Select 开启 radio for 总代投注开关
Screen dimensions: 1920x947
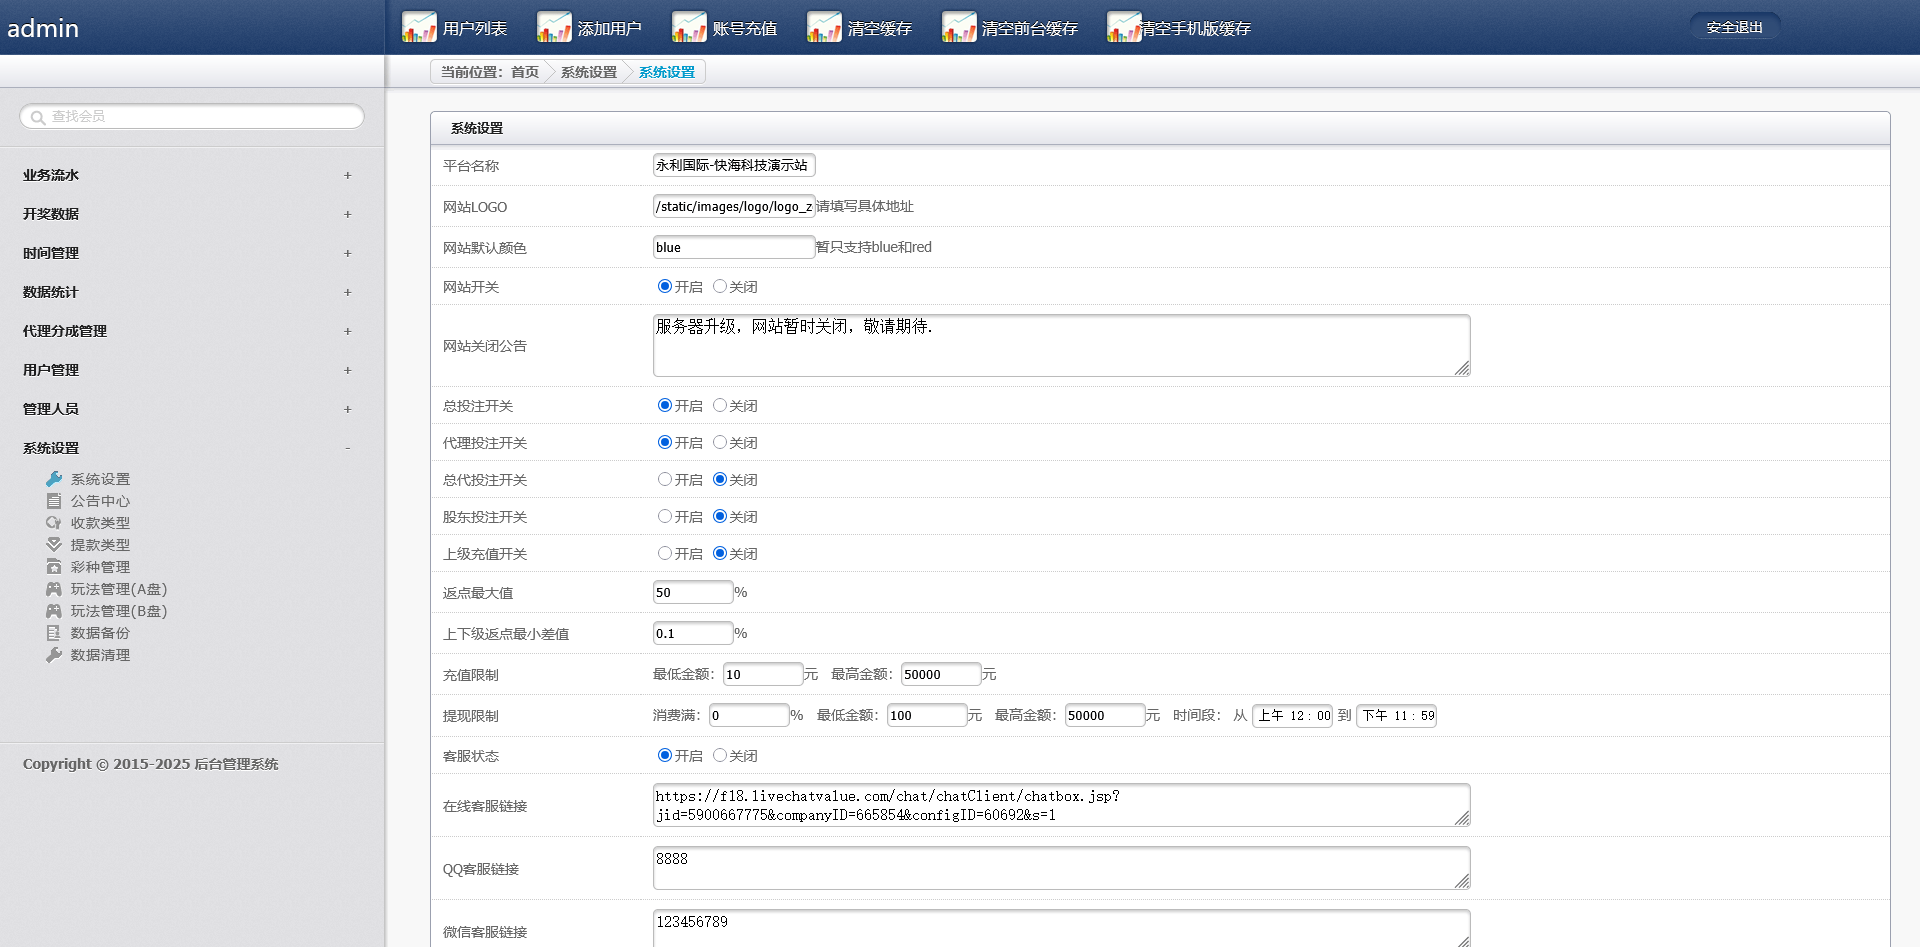(x=665, y=479)
